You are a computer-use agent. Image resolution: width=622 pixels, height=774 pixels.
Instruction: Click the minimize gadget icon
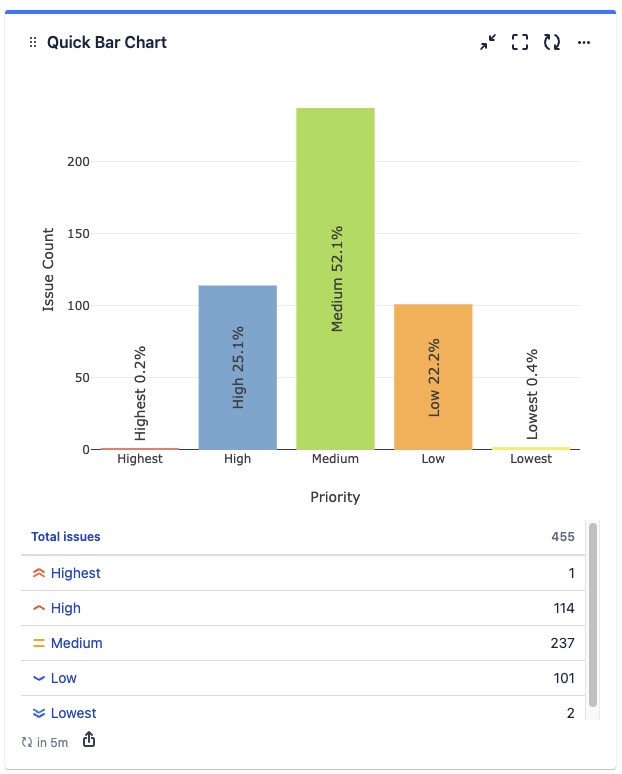point(487,43)
